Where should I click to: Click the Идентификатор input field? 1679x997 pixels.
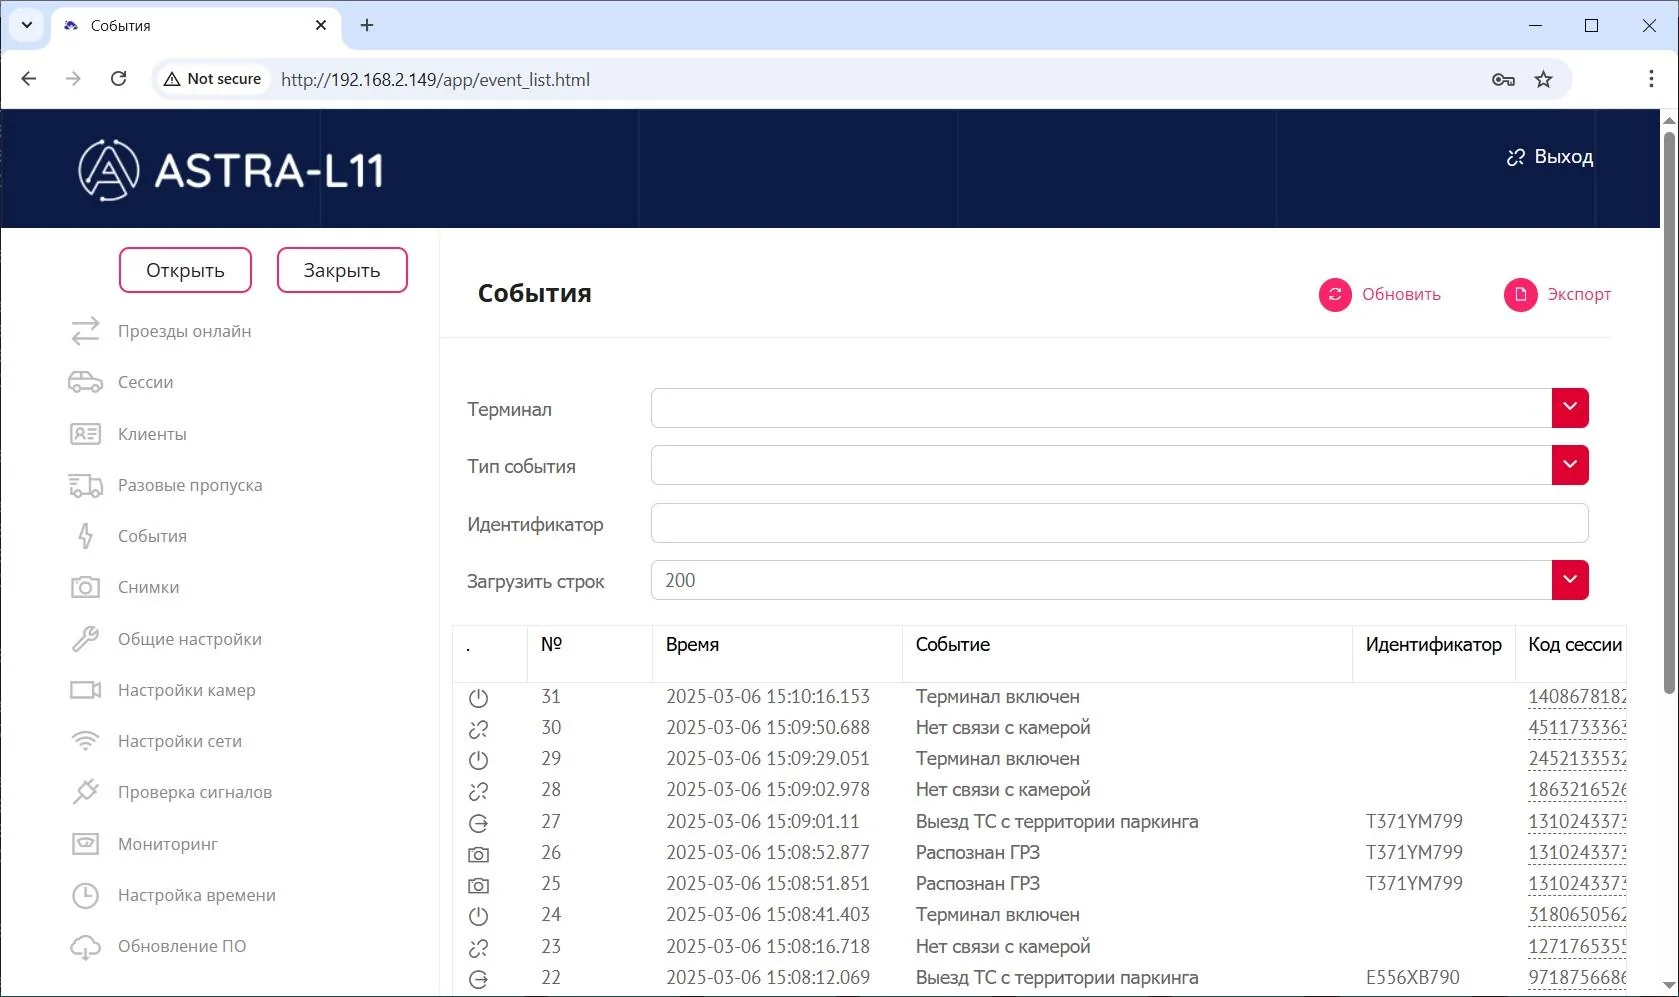tap(1119, 523)
